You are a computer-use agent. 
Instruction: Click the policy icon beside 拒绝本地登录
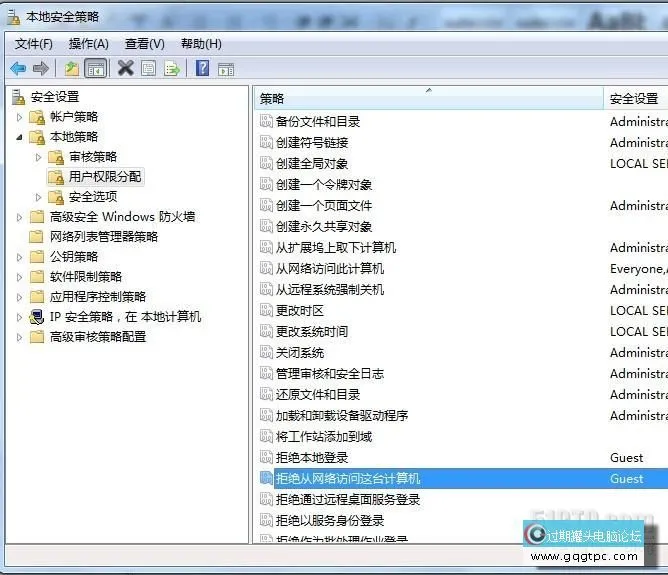266,457
